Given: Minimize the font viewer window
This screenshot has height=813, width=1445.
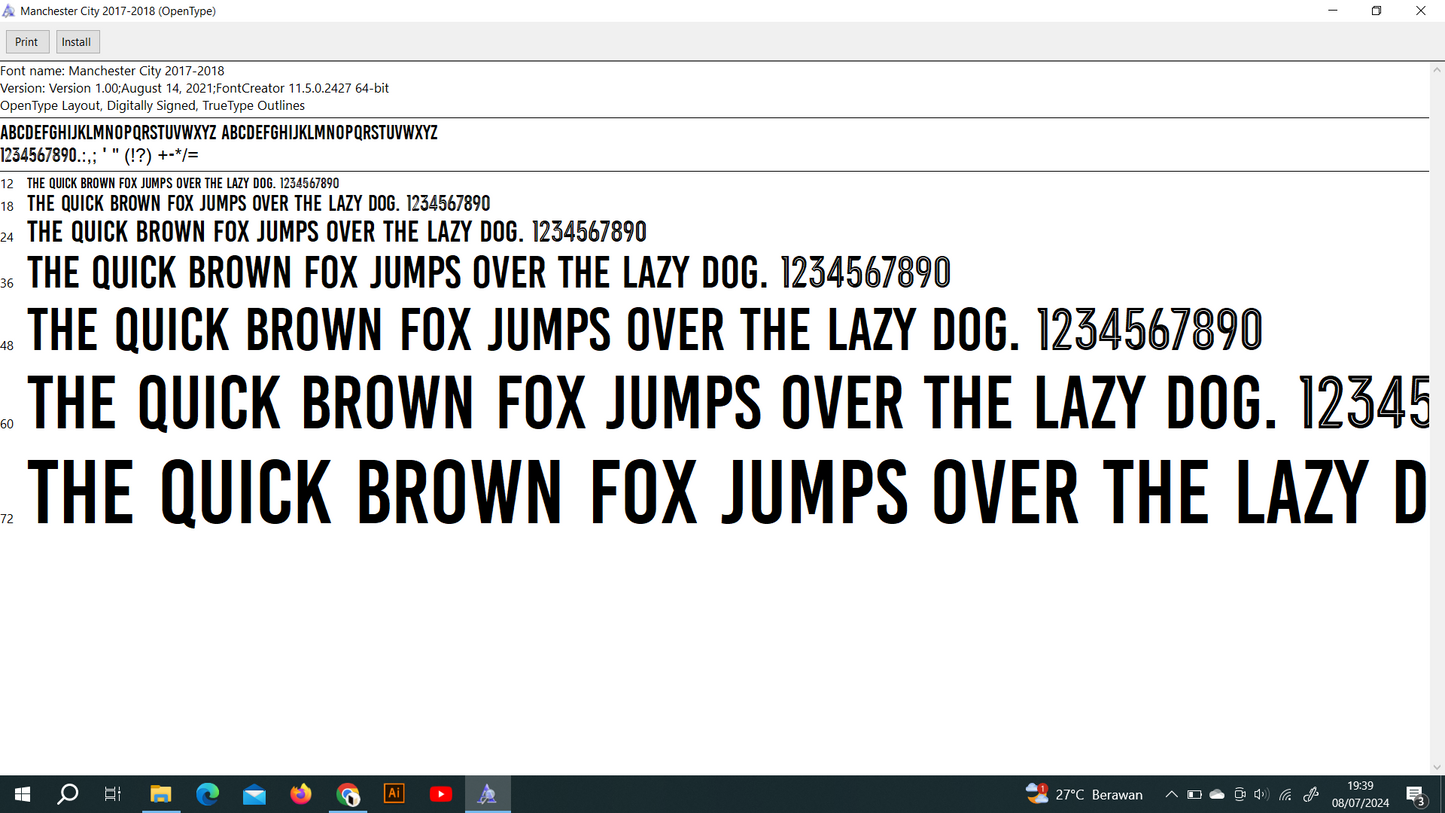Looking at the screenshot, I should 1332,11.
